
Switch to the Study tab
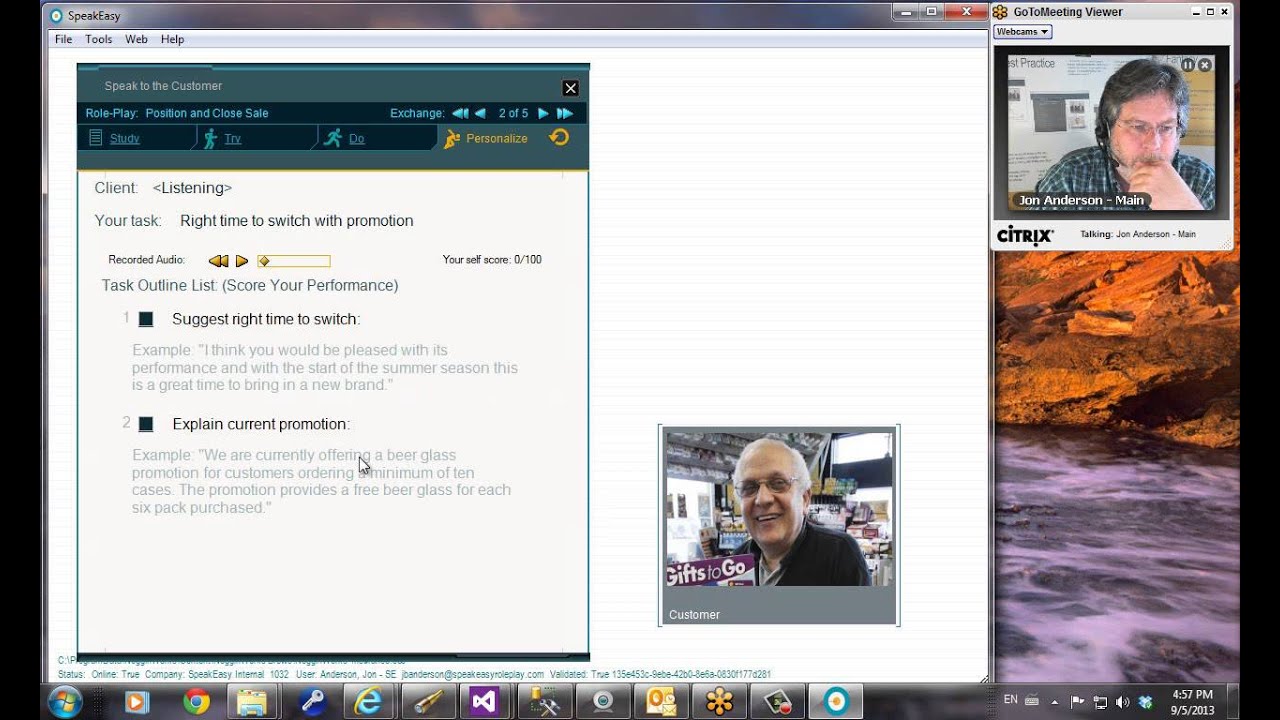[x=124, y=138]
